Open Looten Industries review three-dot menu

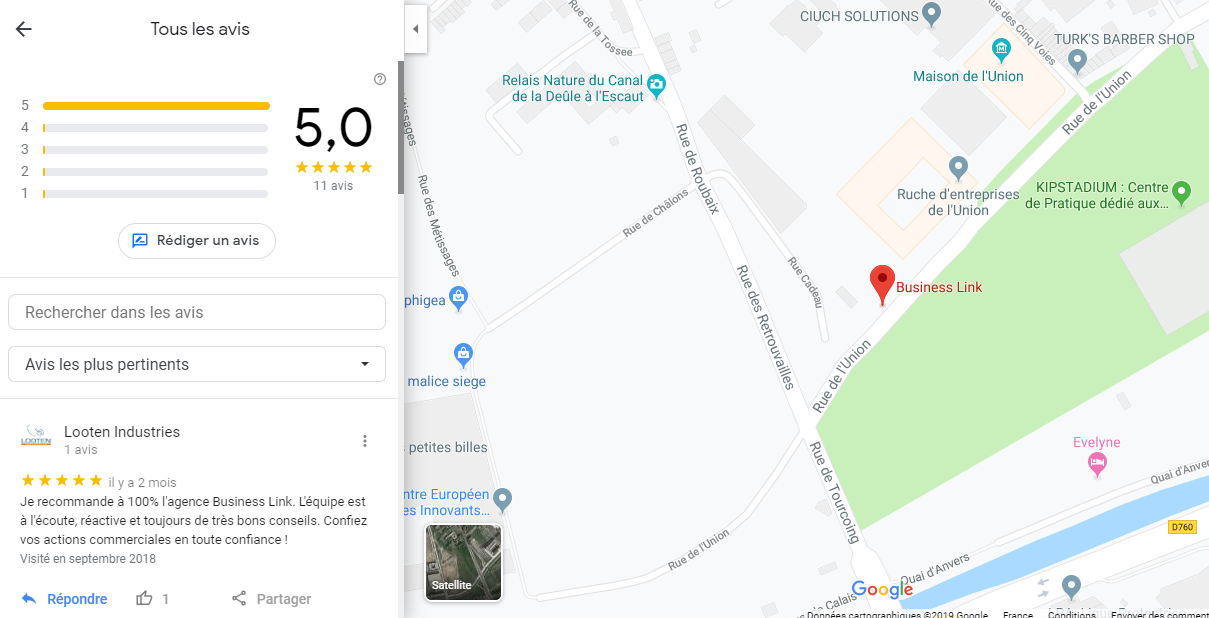tap(365, 441)
